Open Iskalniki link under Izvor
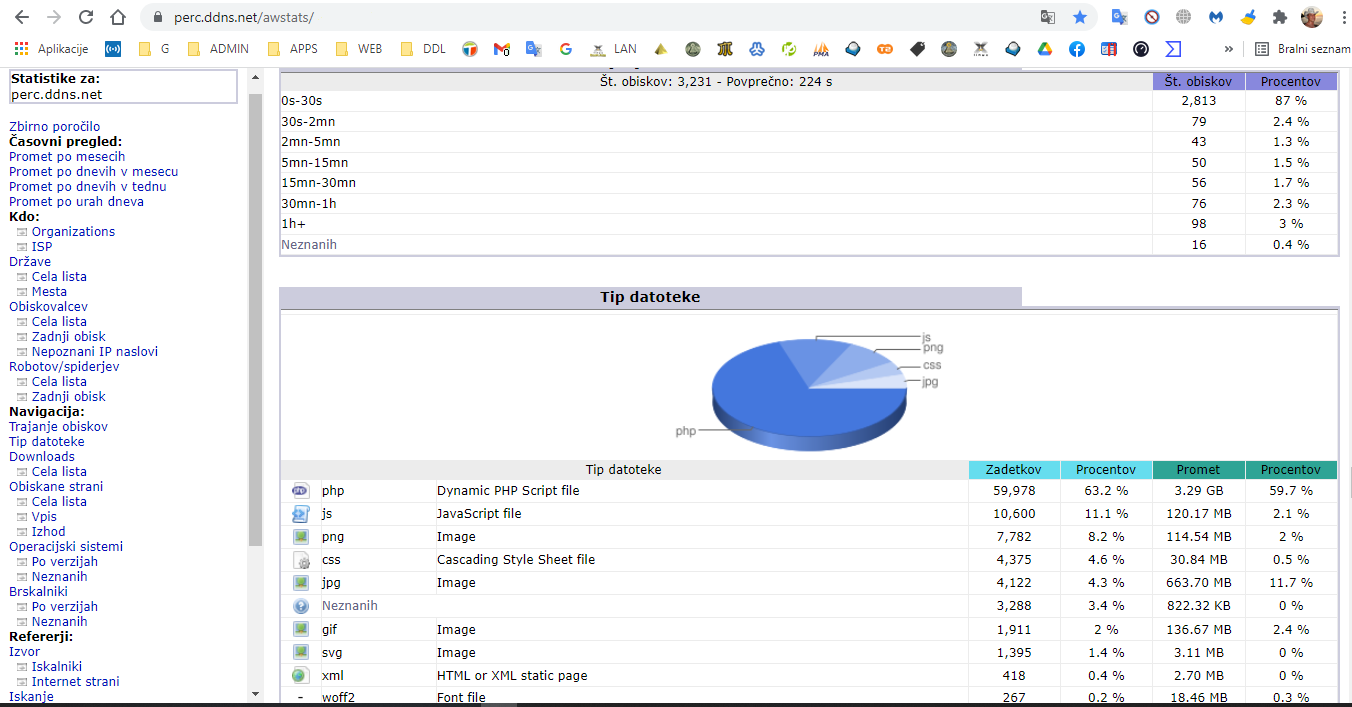 57,666
